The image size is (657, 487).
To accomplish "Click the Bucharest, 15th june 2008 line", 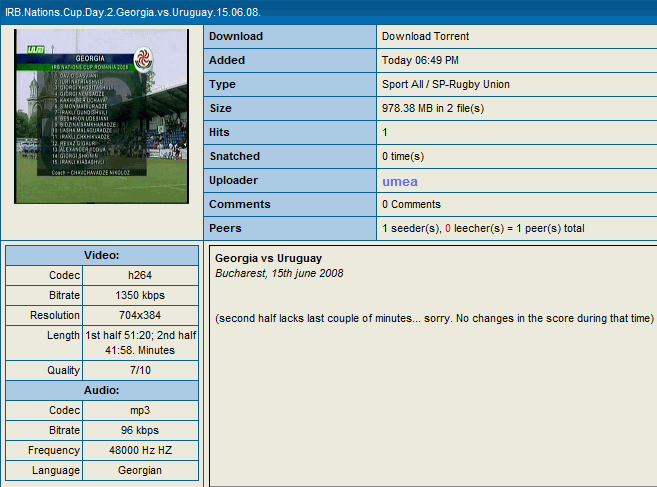I will [279, 273].
